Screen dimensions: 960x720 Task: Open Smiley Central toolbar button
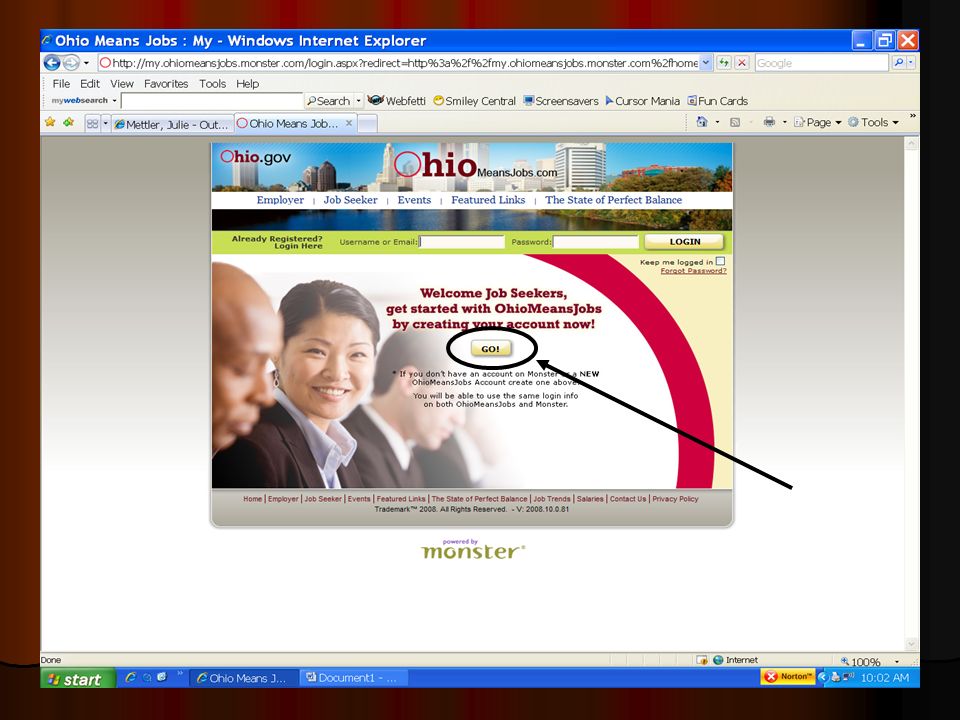474,101
